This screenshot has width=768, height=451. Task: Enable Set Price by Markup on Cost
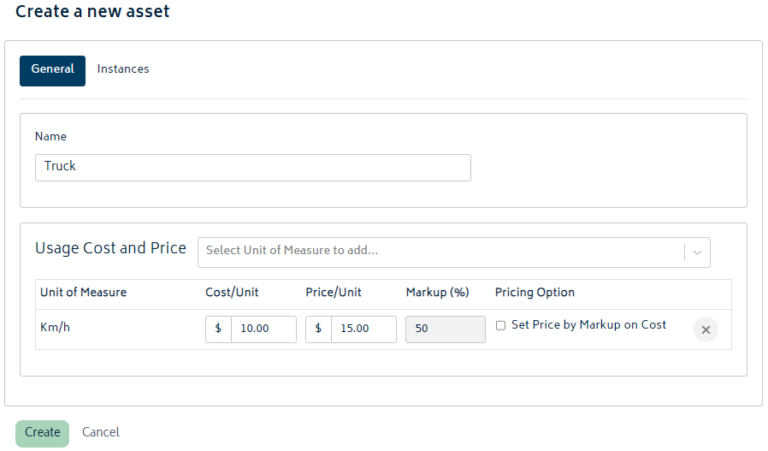(501, 326)
